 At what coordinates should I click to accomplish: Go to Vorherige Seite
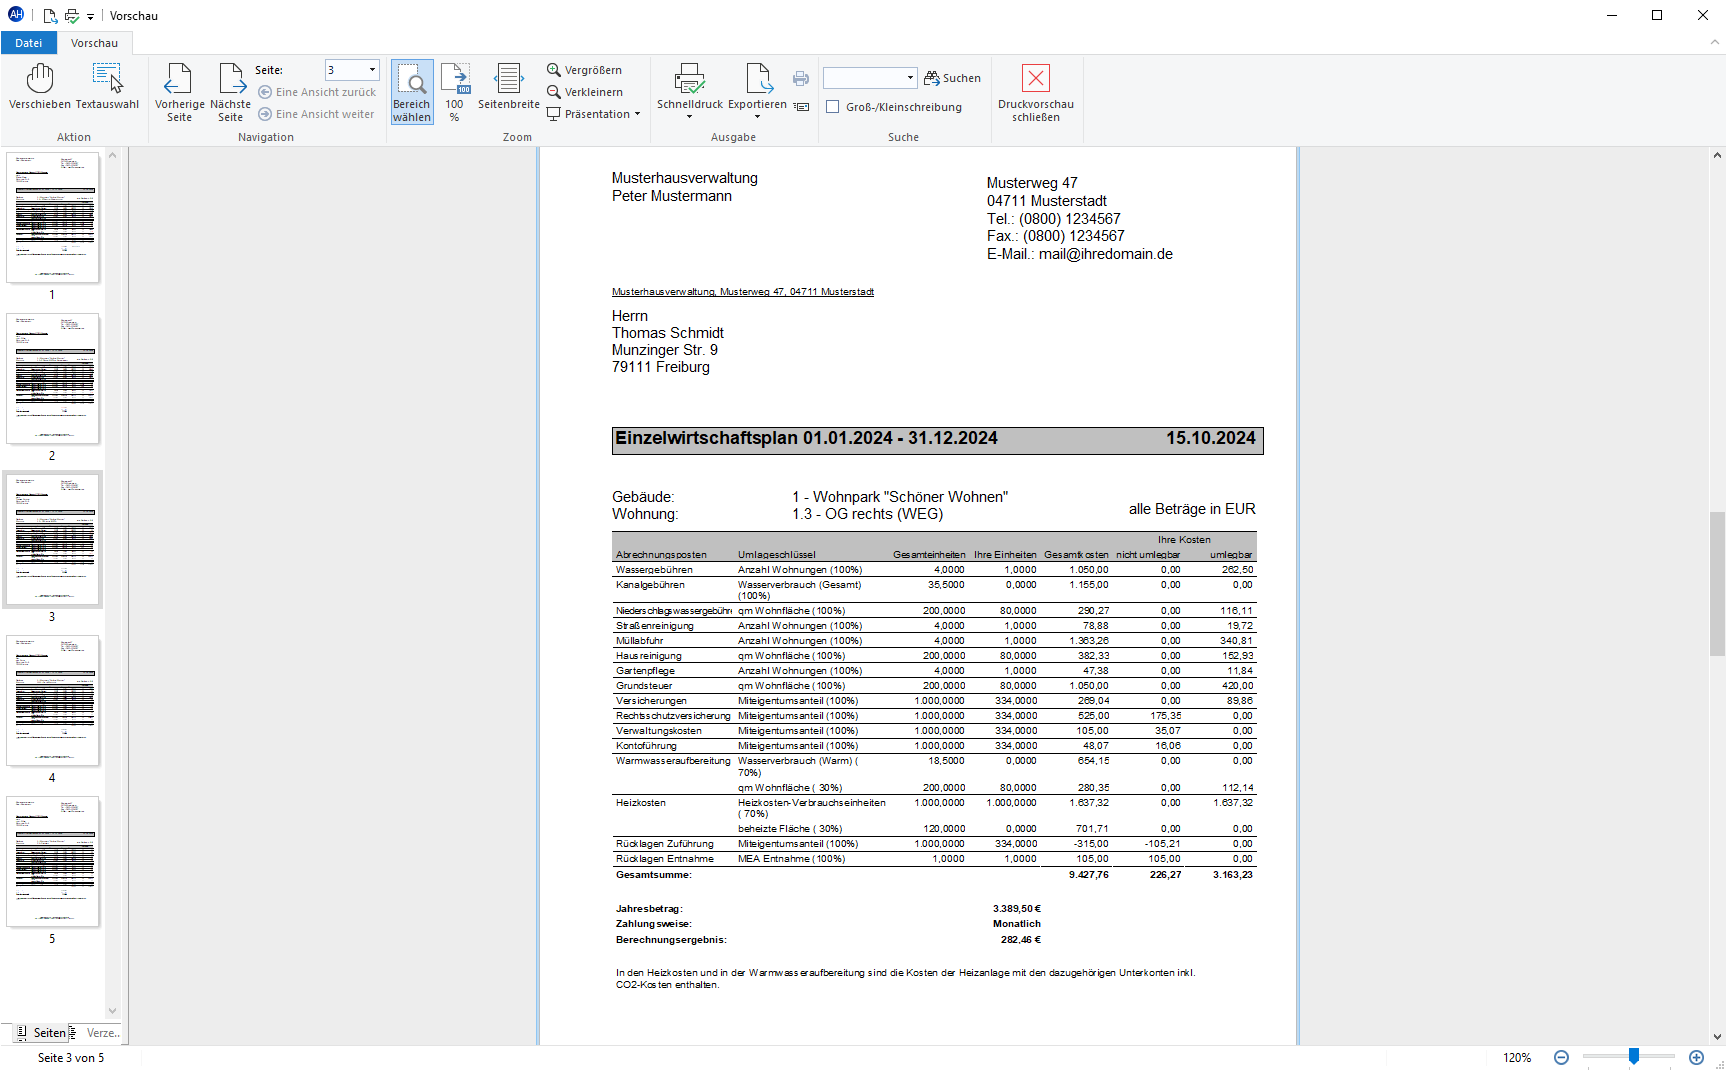[179, 92]
